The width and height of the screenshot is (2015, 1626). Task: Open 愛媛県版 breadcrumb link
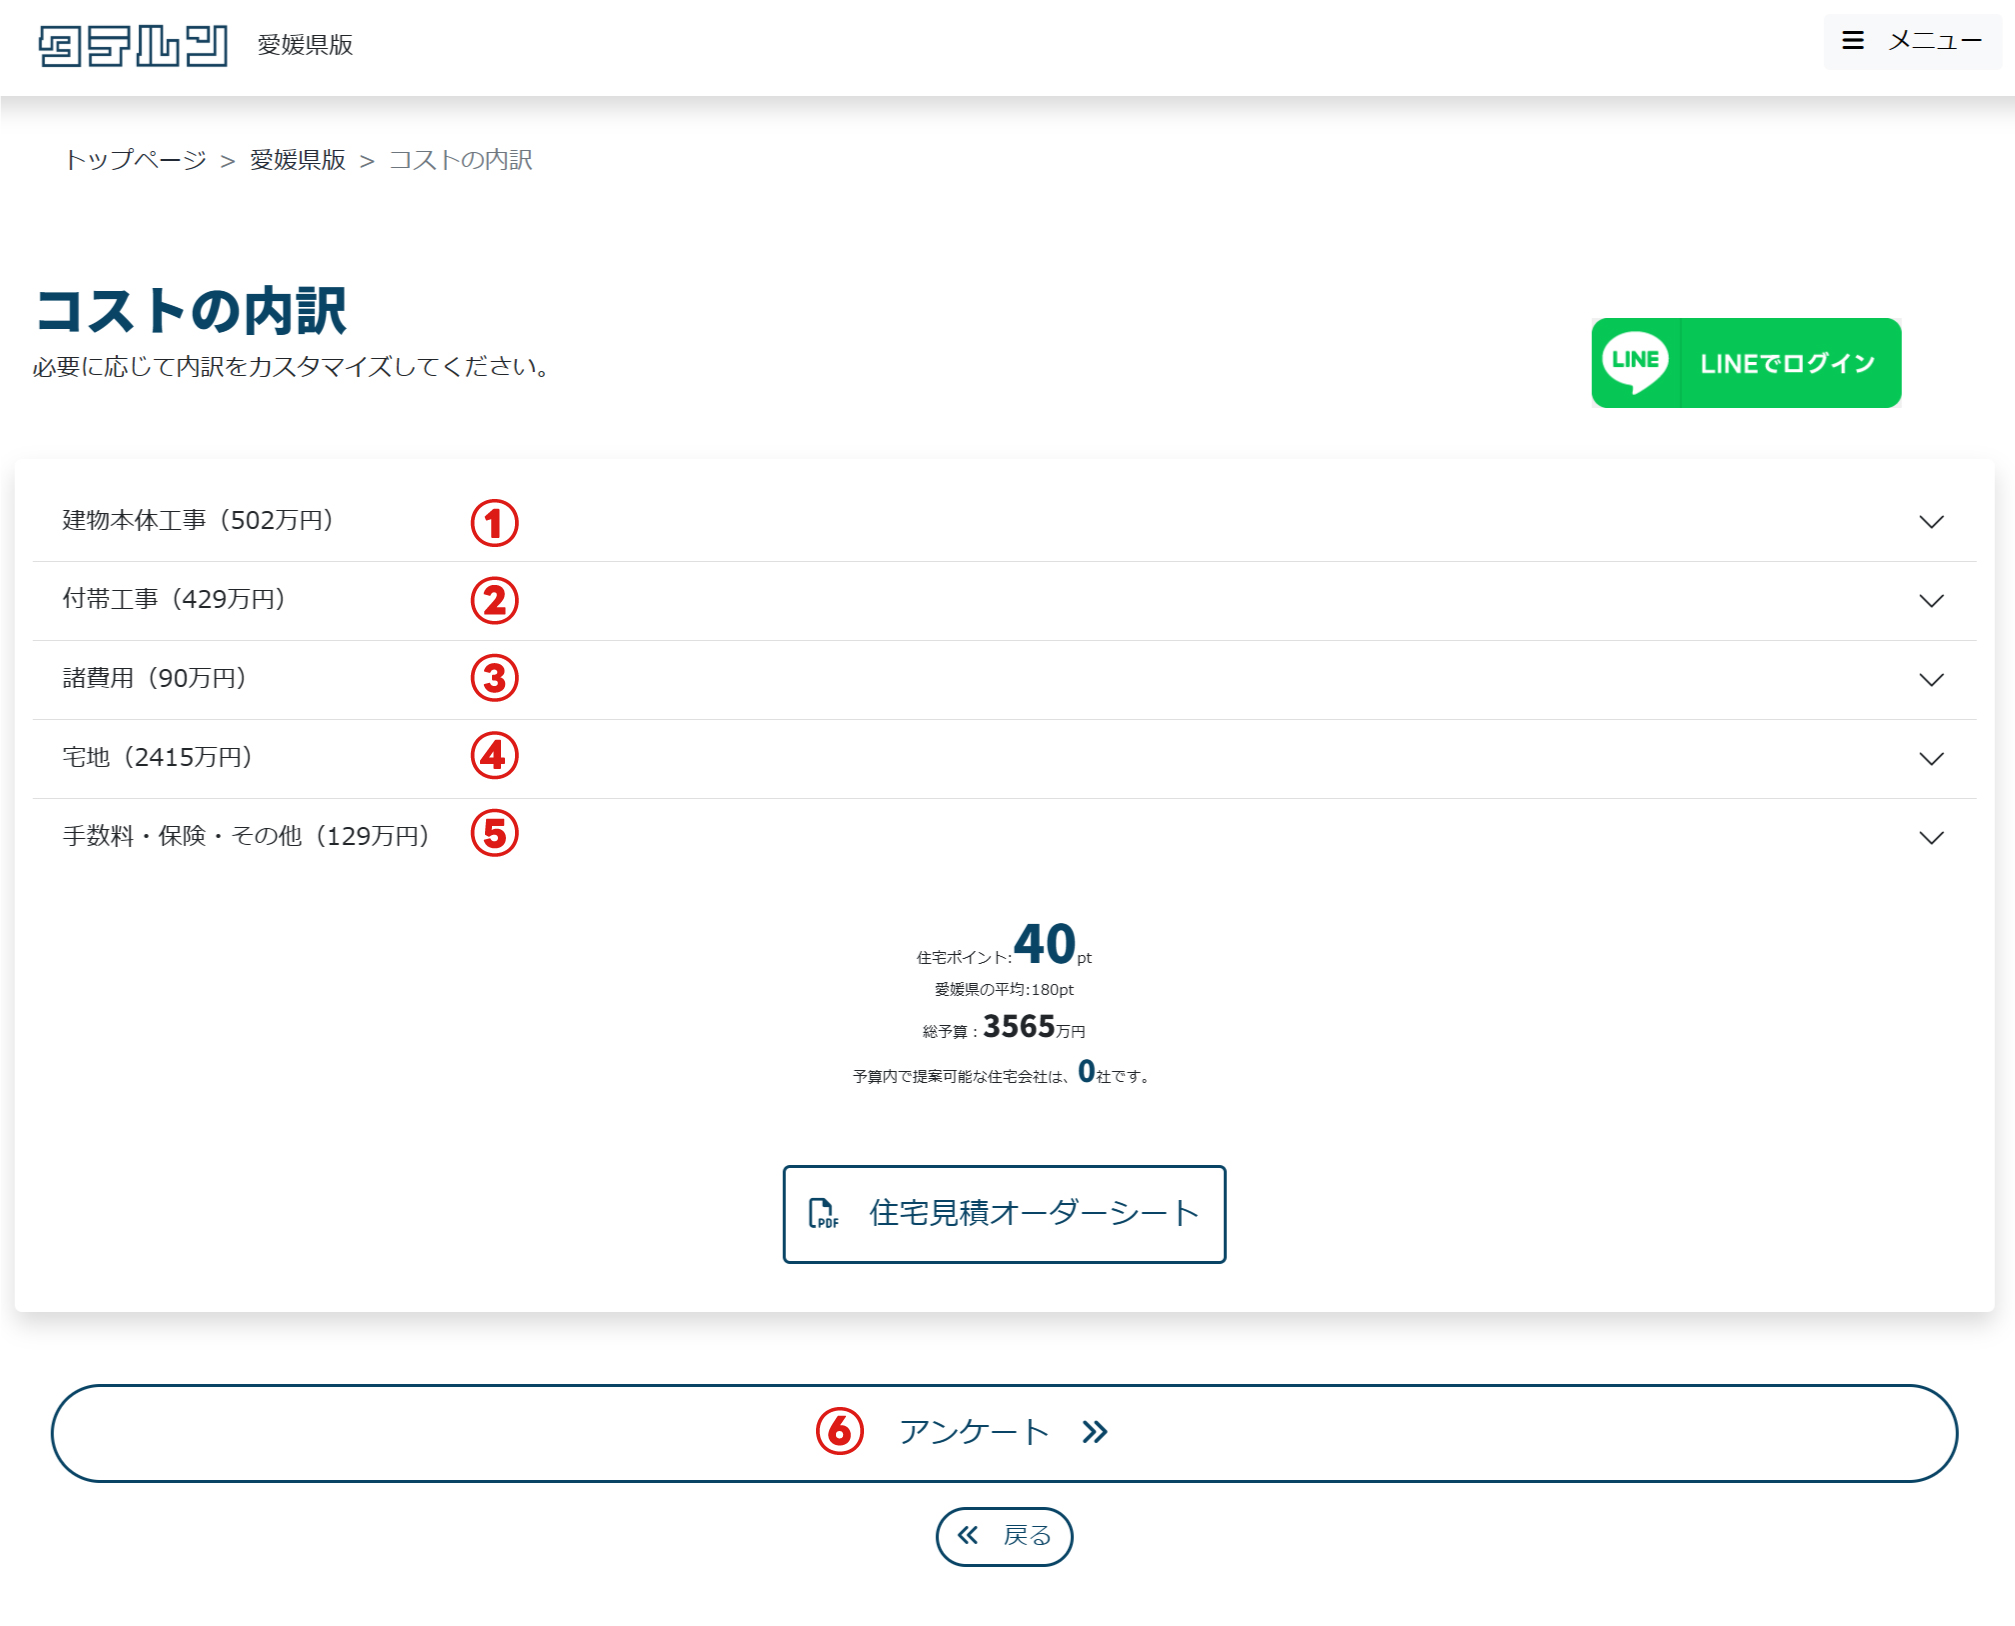point(297,160)
